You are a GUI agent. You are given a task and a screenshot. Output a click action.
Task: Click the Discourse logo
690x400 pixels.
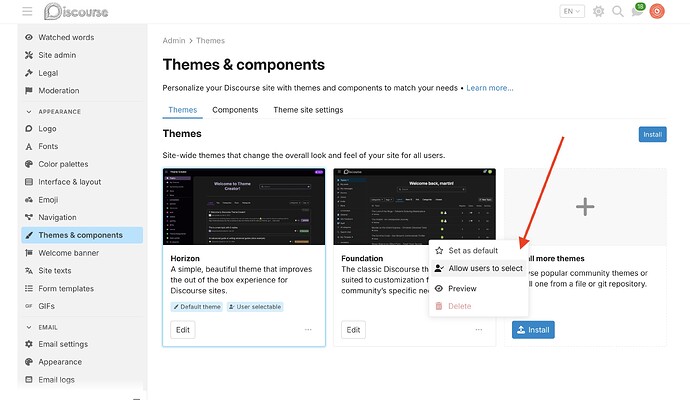[76, 11]
